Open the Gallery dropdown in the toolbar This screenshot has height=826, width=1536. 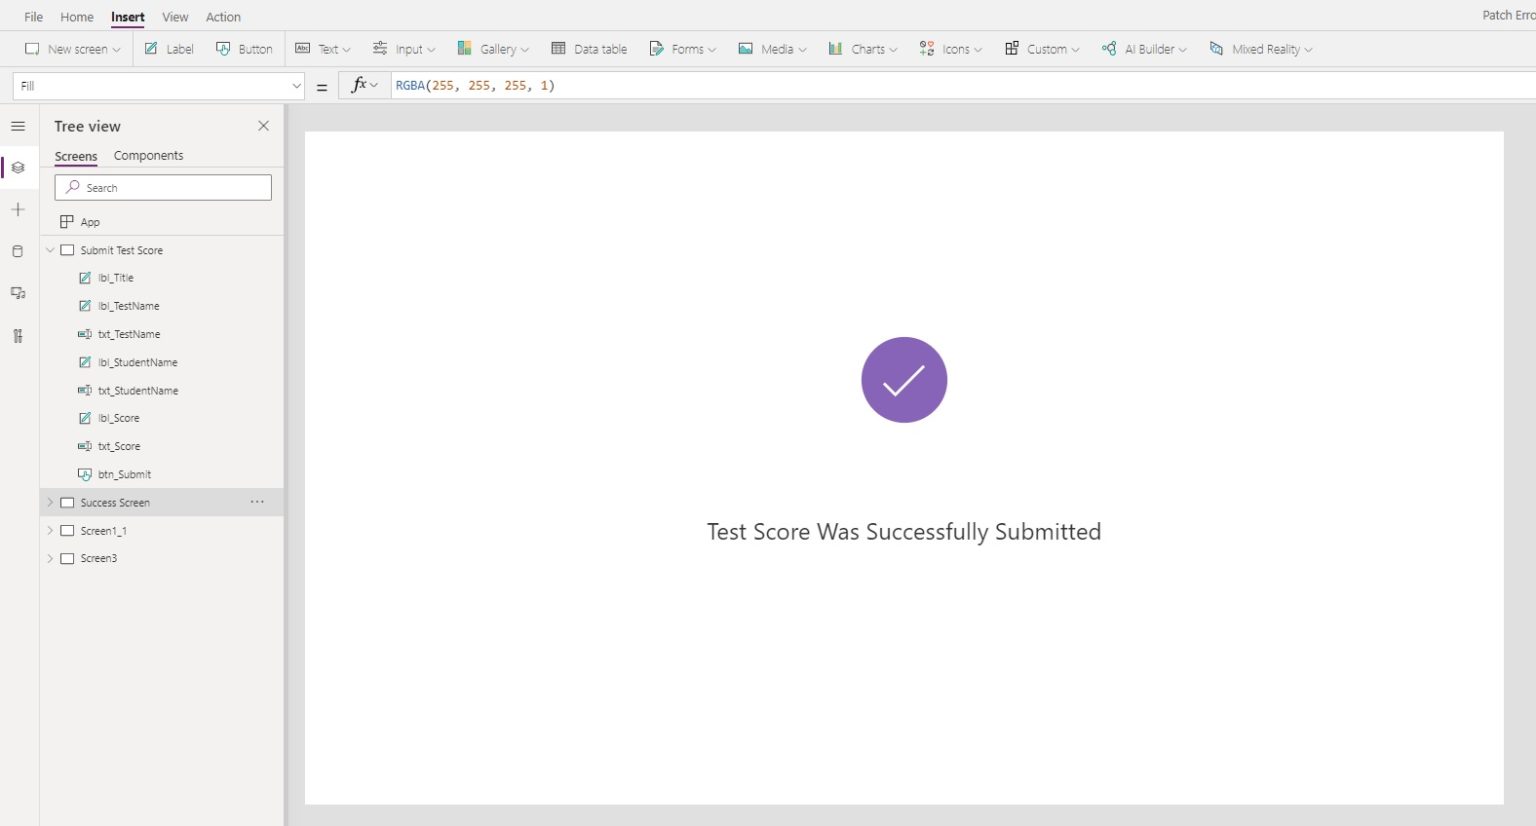tap(493, 48)
